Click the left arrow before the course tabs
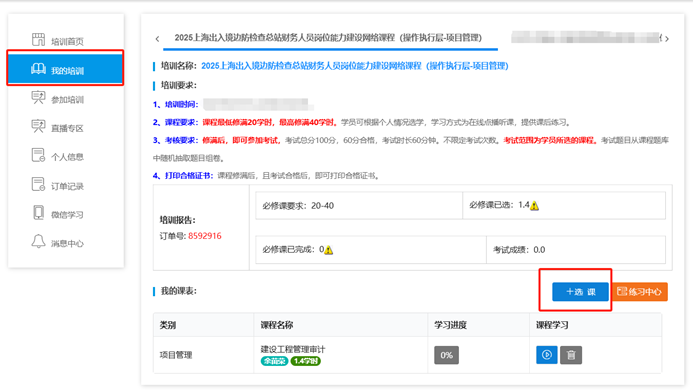The image size is (693, 390). click(x=157, y=39)
